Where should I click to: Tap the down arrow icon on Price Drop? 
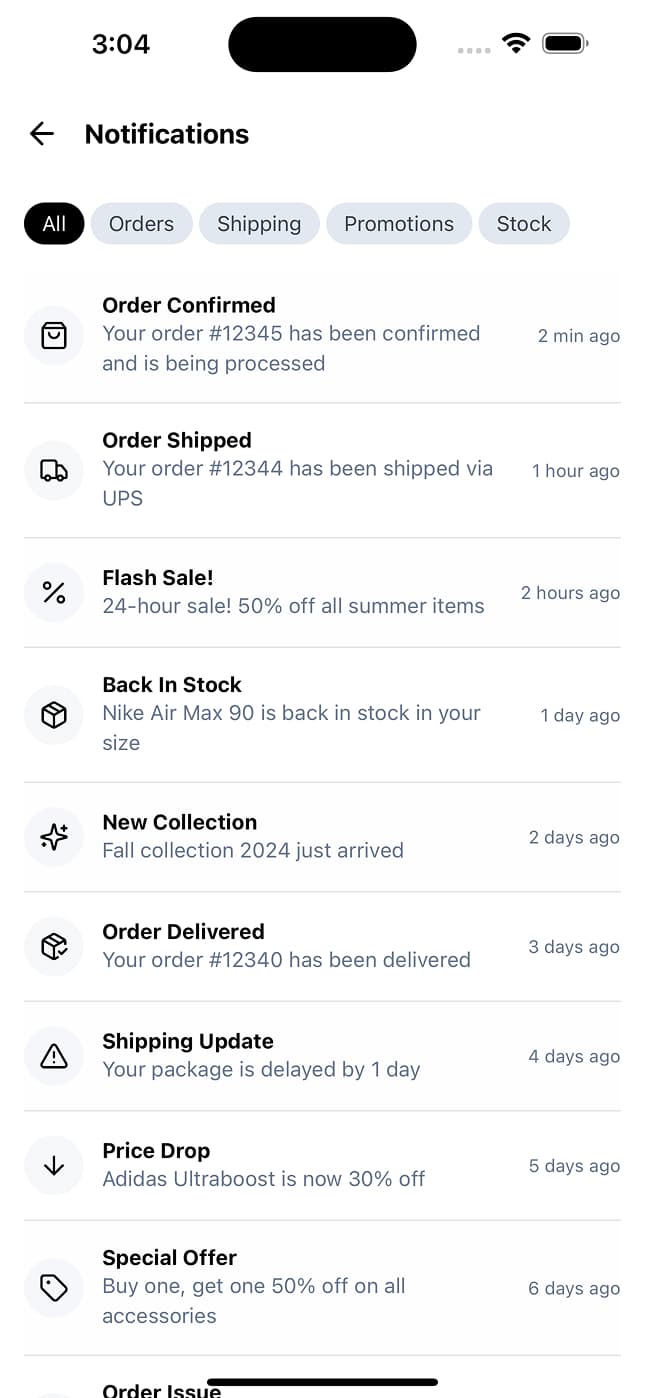coord(54,1165)
